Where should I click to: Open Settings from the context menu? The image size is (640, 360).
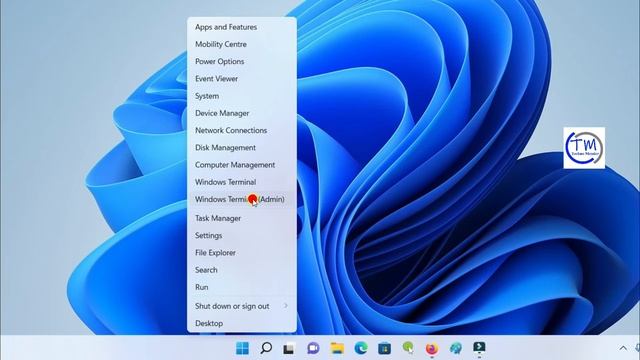(242, 236)
